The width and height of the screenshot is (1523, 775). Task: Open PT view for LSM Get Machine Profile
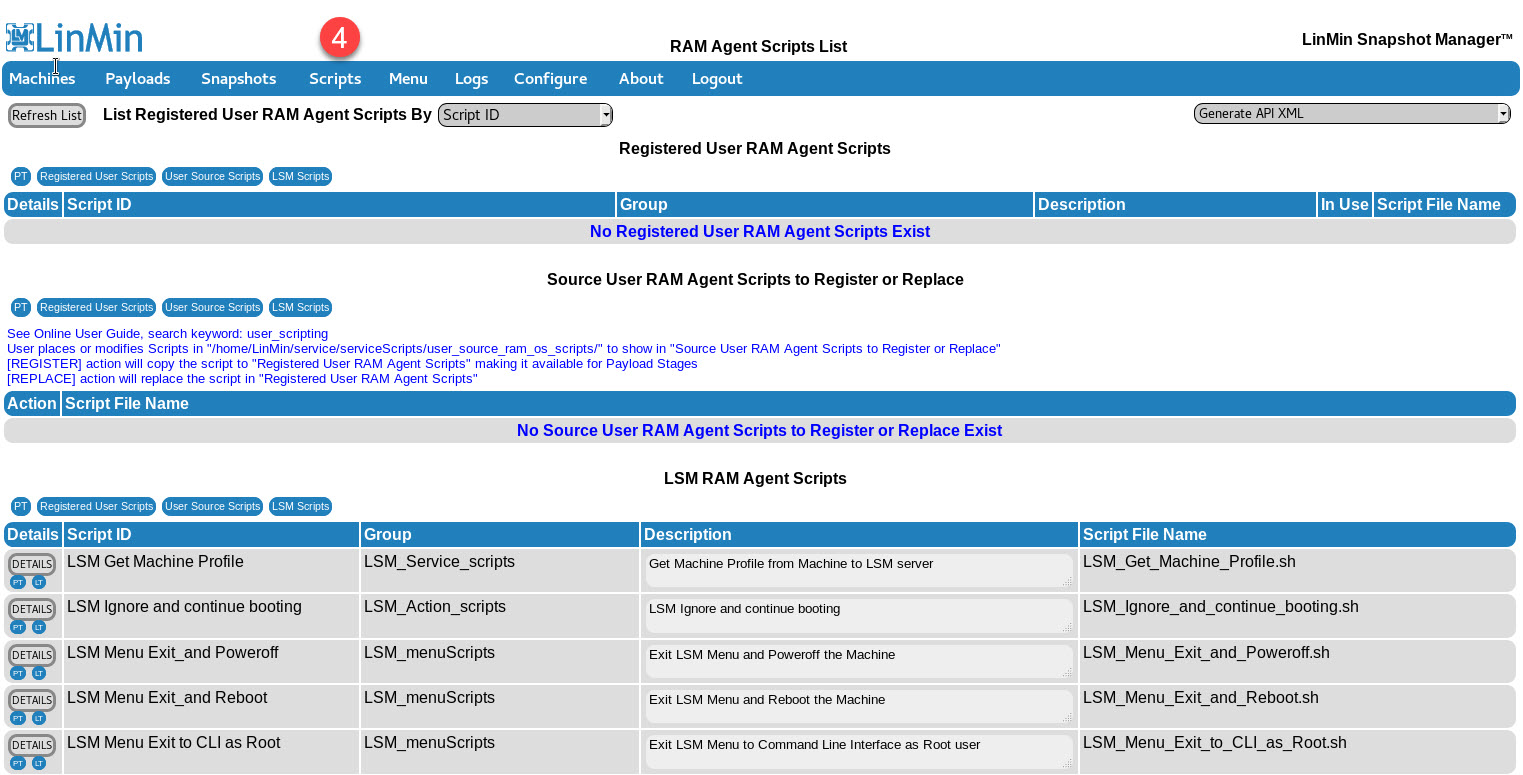(18, 580)
